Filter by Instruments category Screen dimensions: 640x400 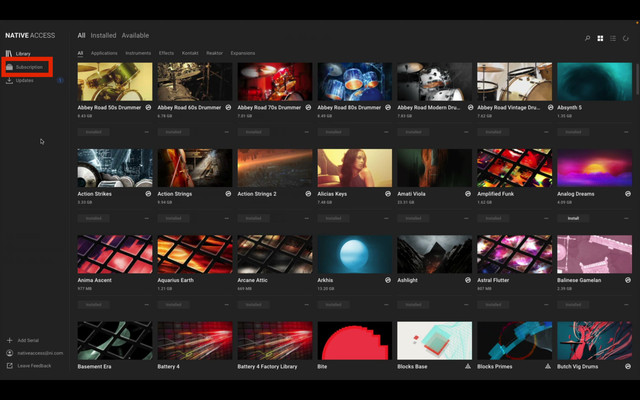[x=138, y=53]
